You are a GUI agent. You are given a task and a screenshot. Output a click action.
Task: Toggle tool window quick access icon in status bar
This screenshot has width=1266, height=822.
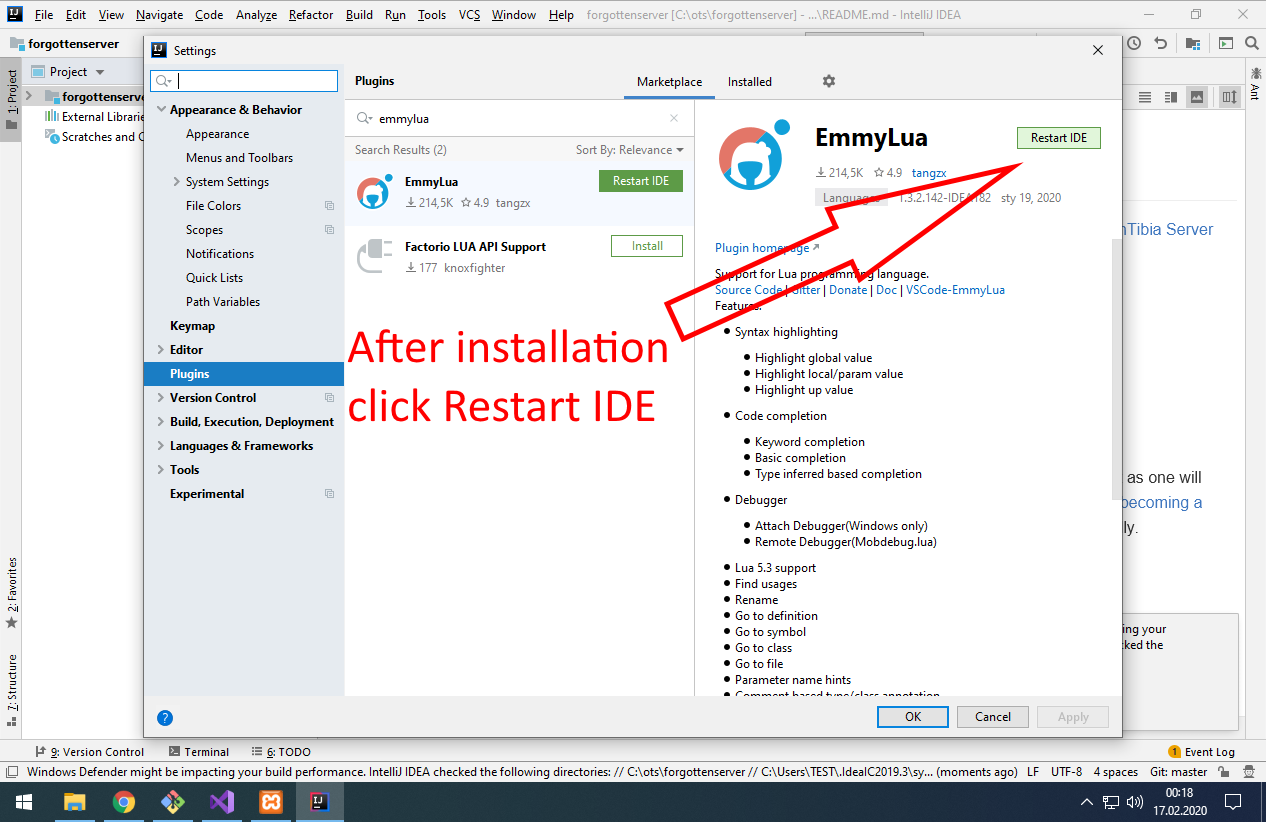point(11,772)
